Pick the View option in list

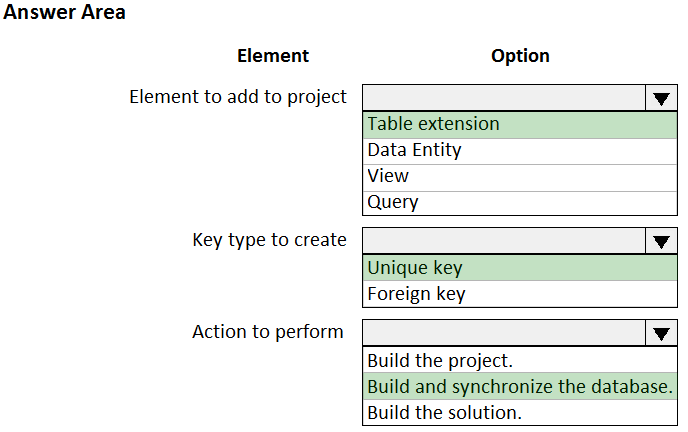coord(388,176)
